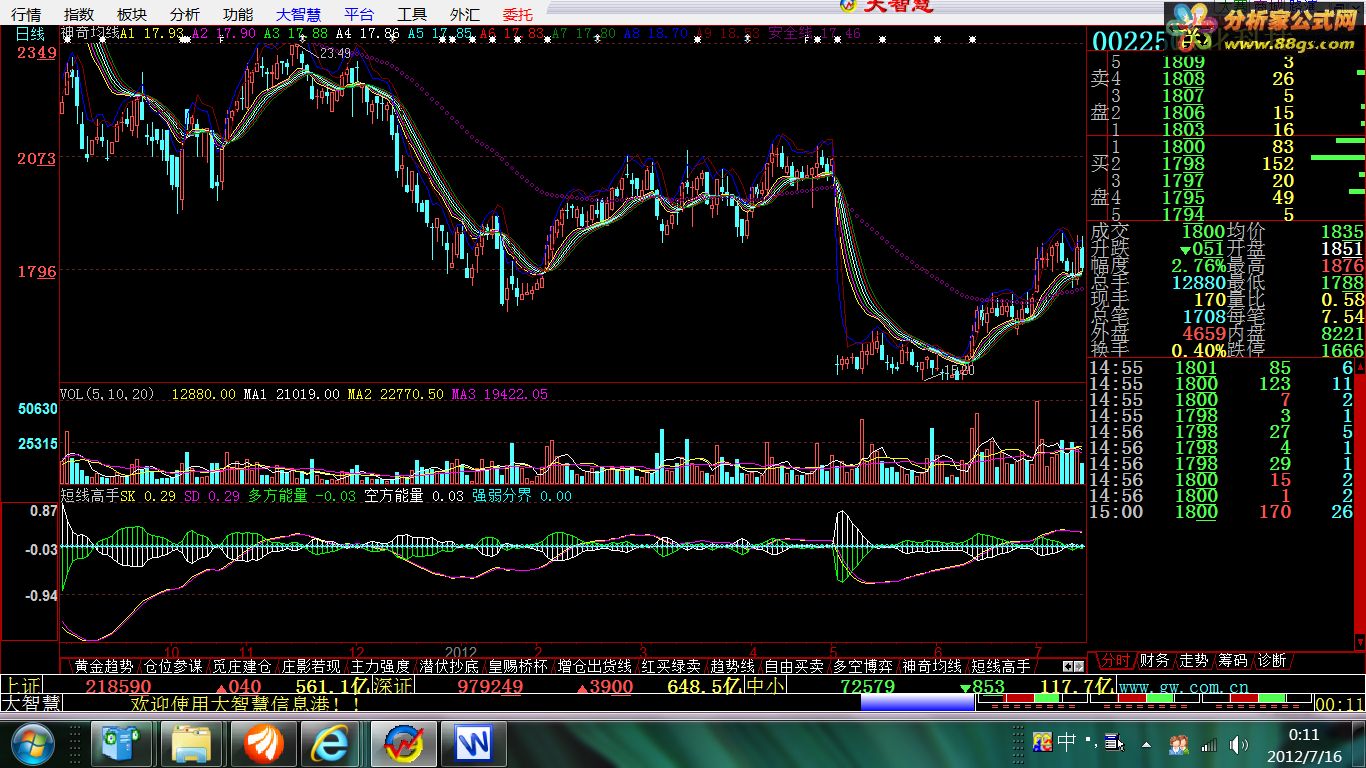Select the 庄影若现 indicator tab
Viewport: 1366px width, 768px height.
[311, 666]
